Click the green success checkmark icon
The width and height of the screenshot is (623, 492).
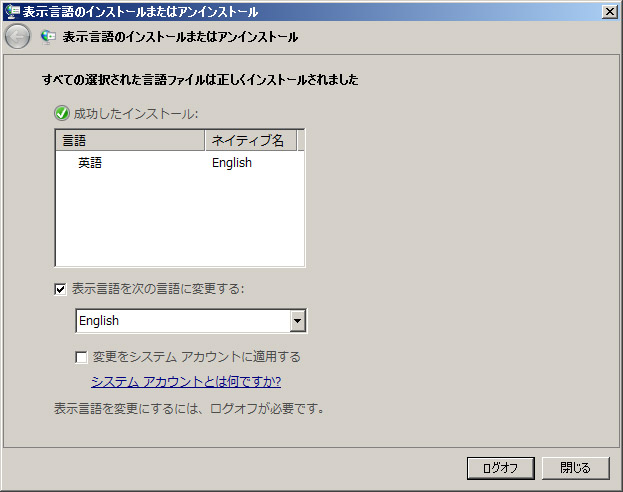62,113
